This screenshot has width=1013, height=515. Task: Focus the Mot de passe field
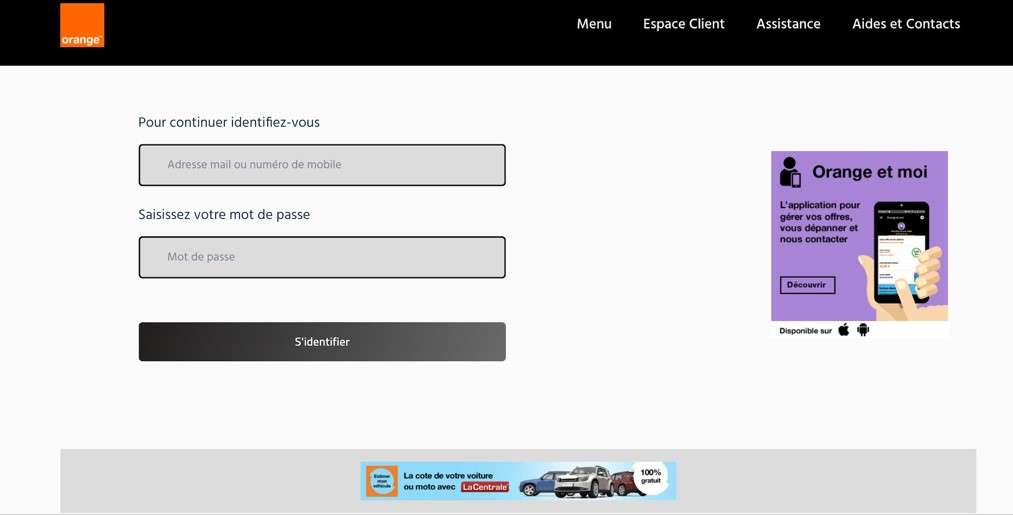(x=322, y=257)
